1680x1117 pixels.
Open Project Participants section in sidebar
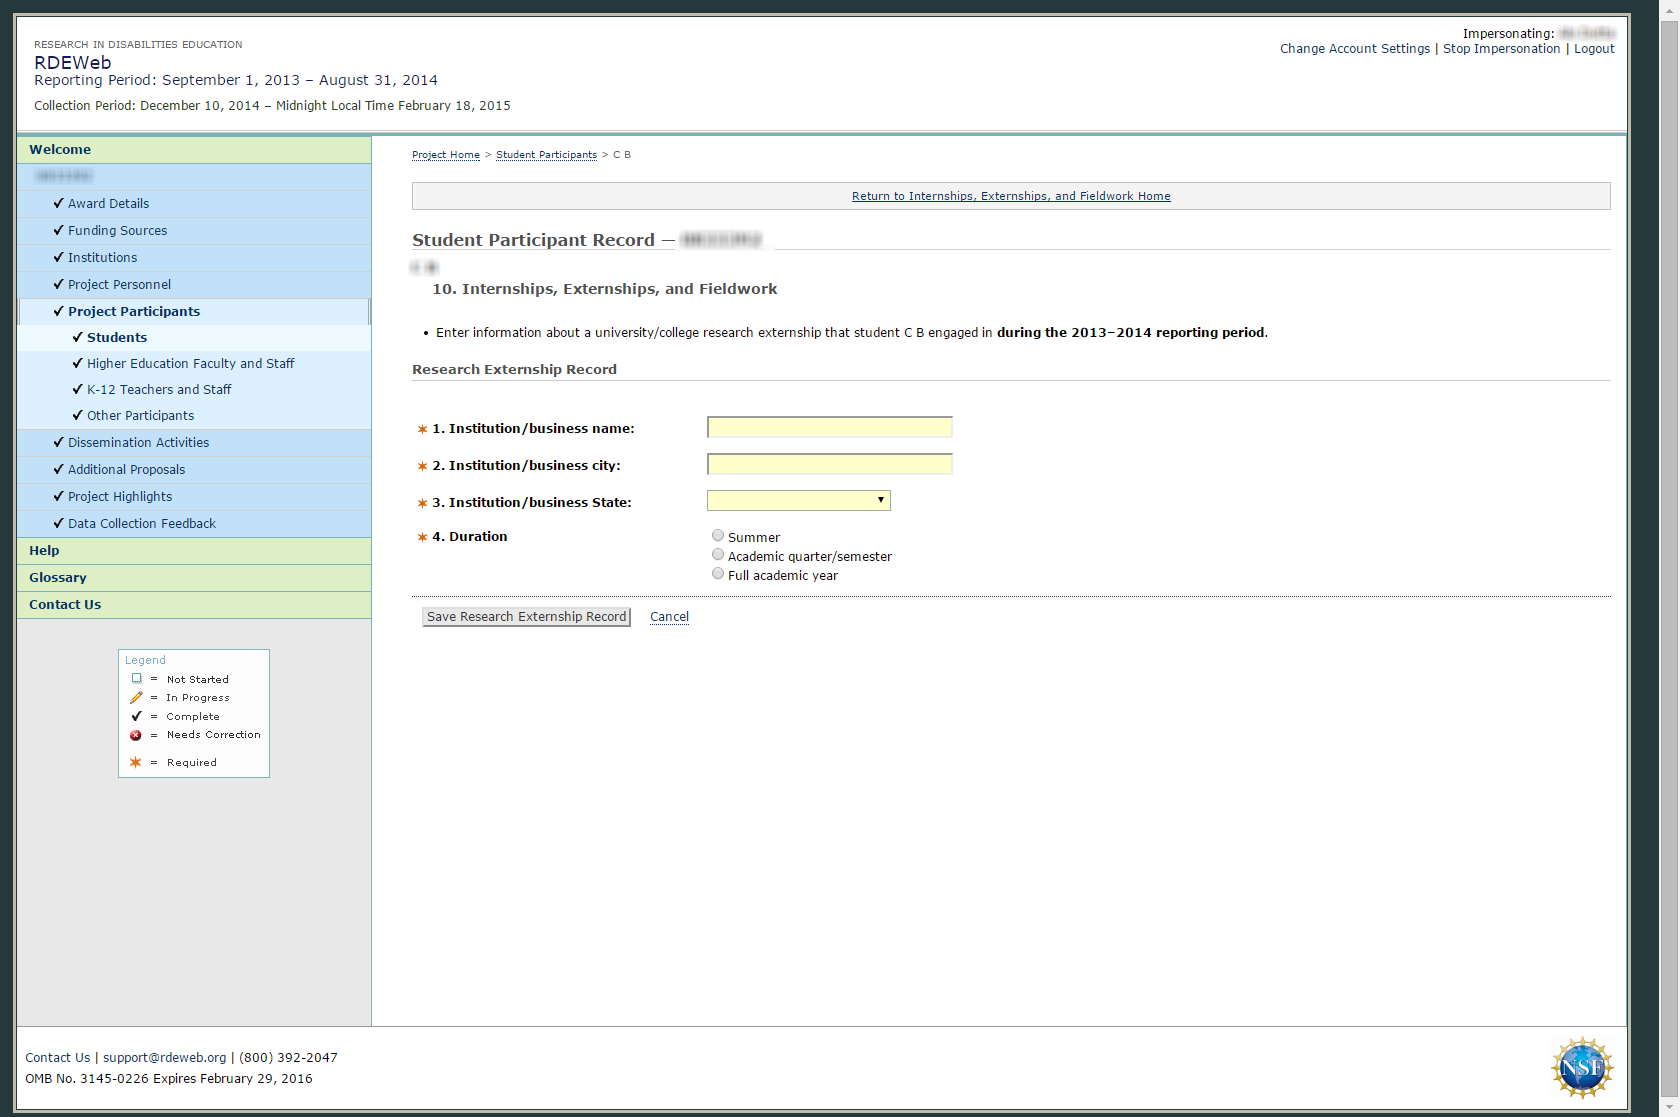pos(134,311)
